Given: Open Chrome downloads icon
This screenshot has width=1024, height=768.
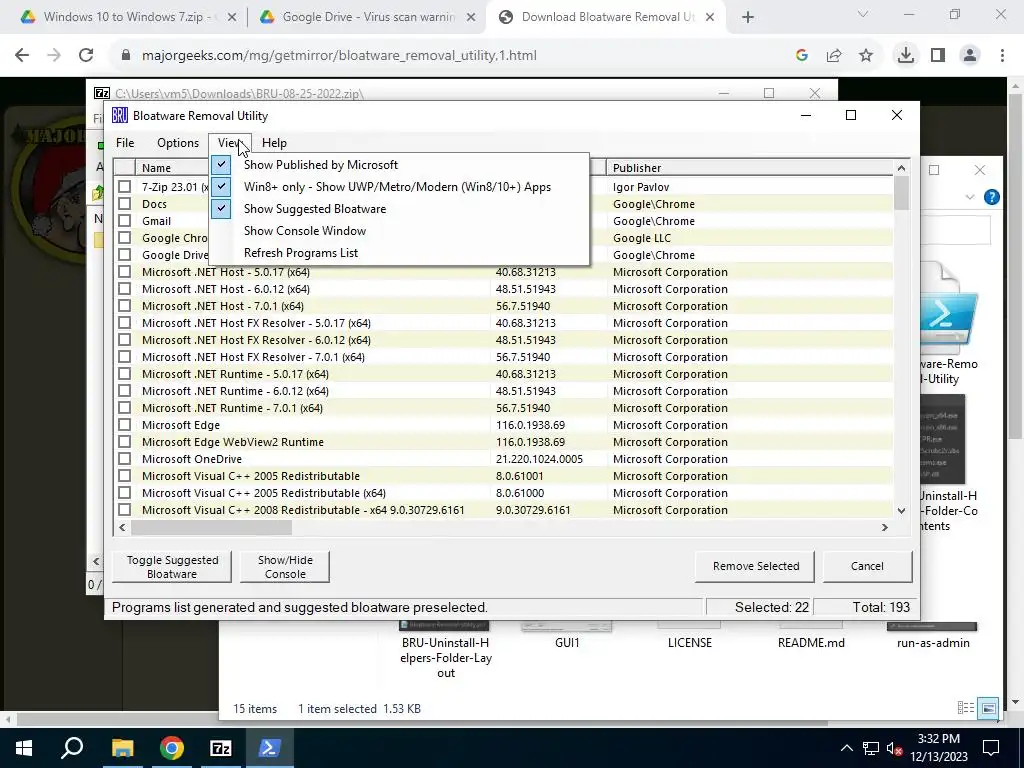Looking at the screenshot, I should click(x=905, y=56).
